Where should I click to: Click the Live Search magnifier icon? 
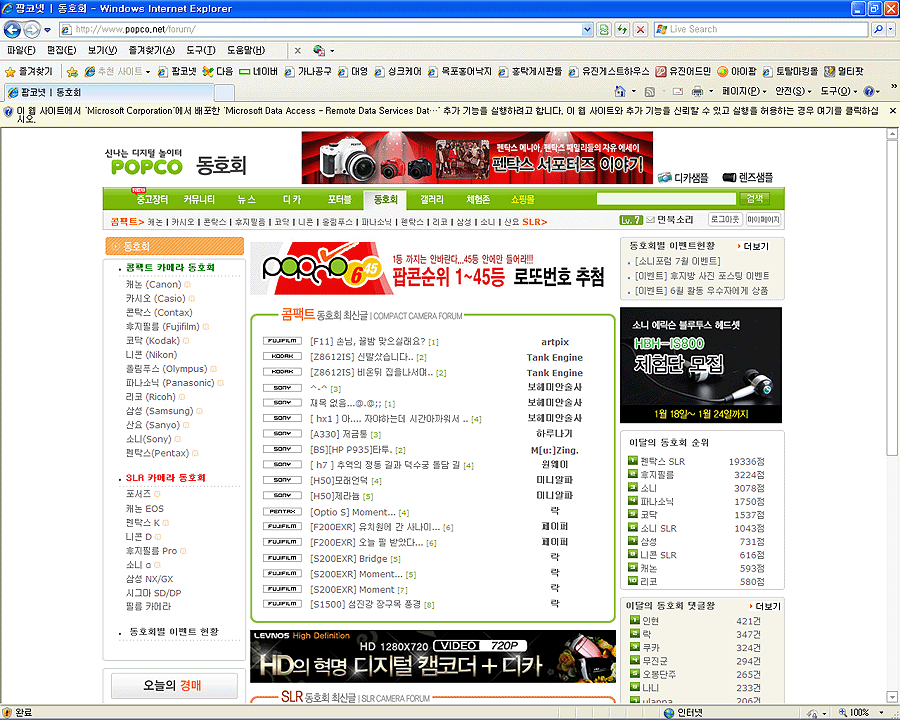tap(876, 30)
